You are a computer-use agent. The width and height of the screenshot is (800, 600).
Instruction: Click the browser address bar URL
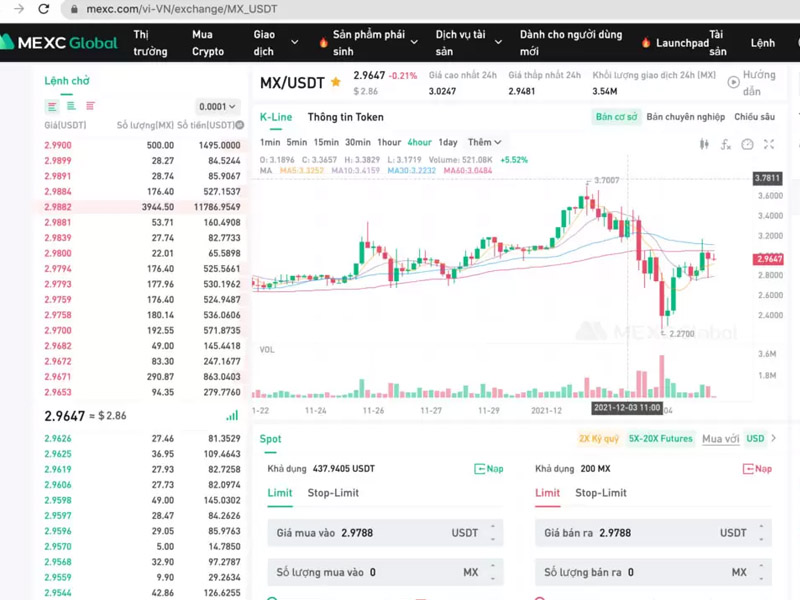tap(182, 9)
